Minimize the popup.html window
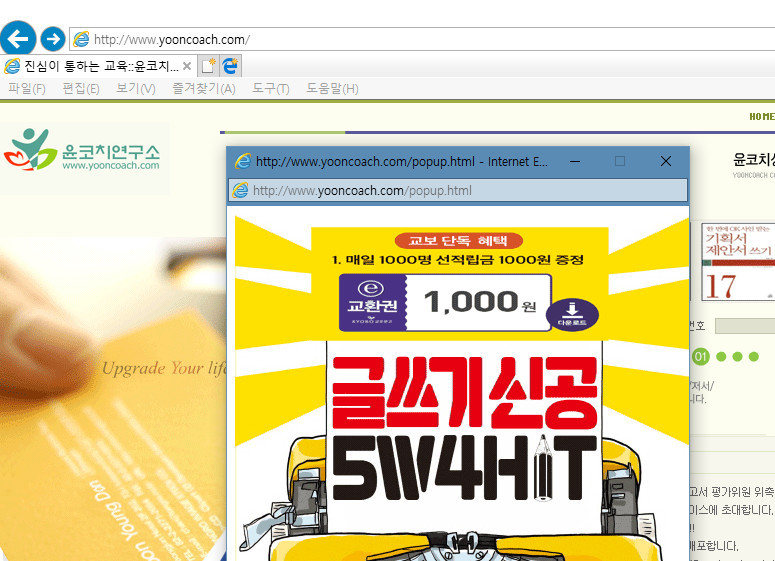The height and width of the screenshot is (561, 775). coord(575,161)
